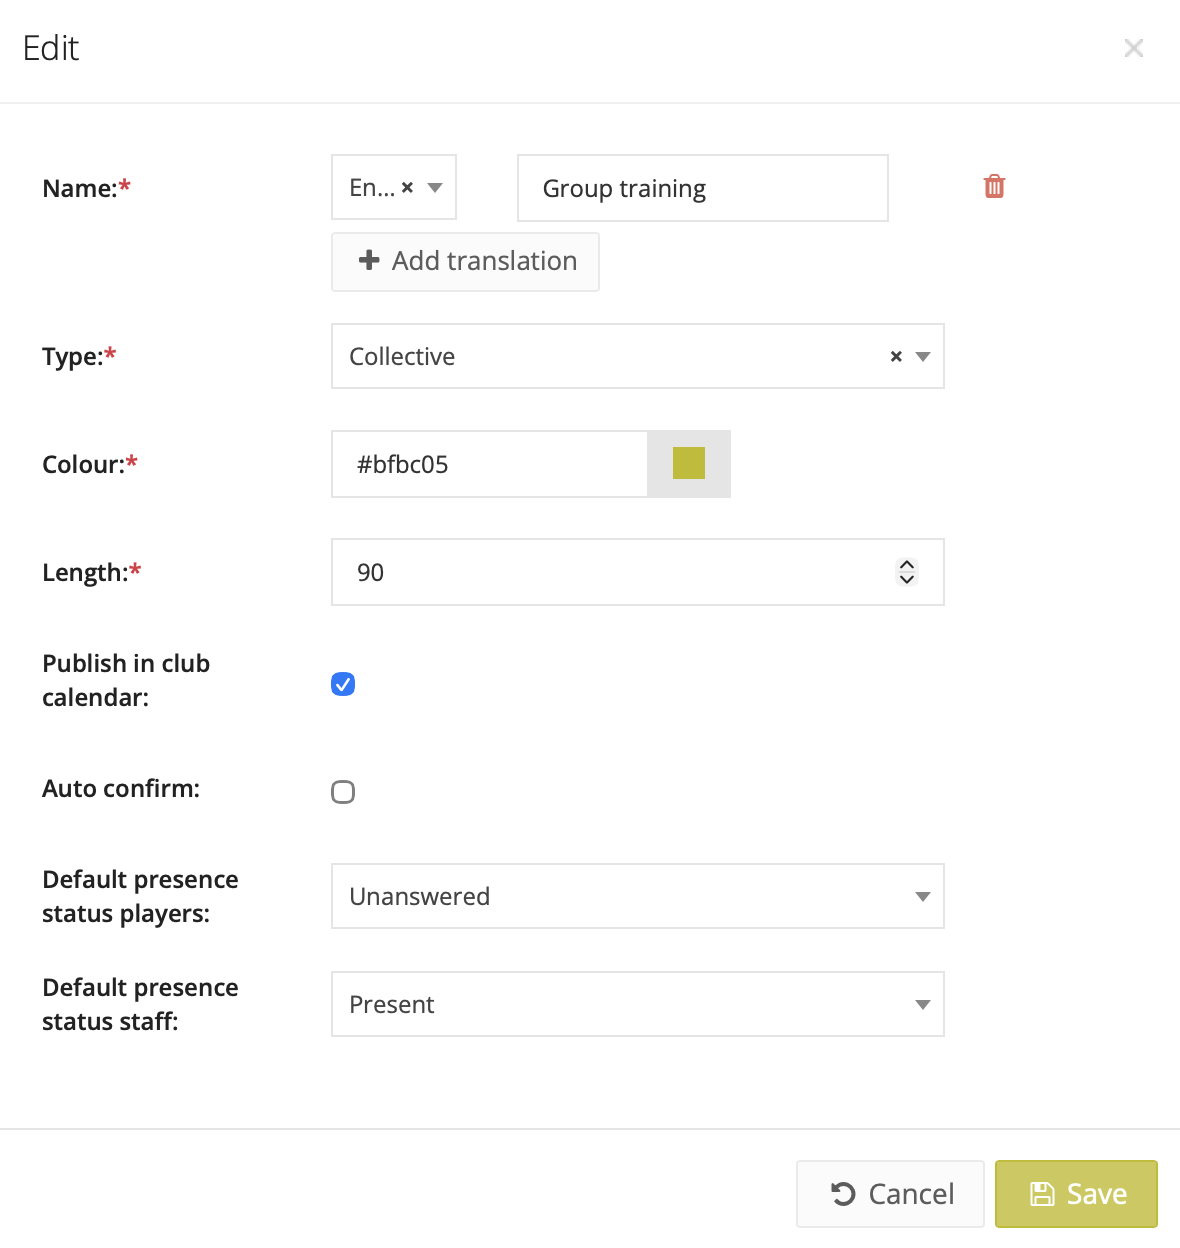The image size is (1180, 1248).
Task: Clear the selected language in Name
Action: tap(407, 188)
